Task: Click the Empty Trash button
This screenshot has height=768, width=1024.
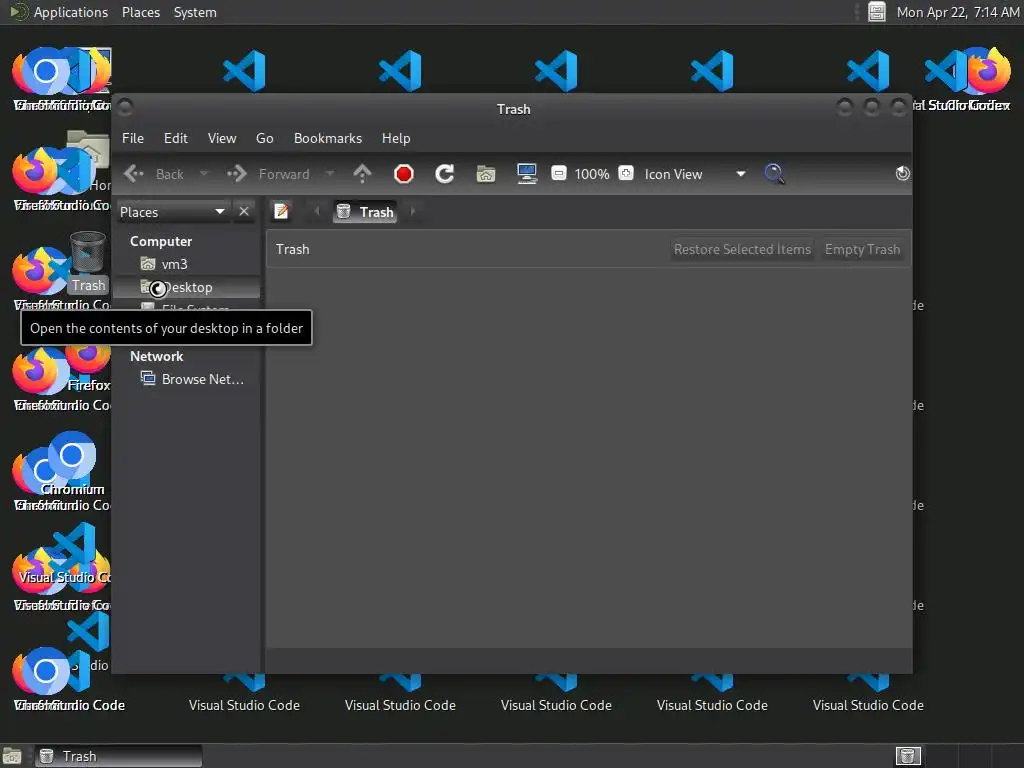Action: [x=862, y=249]
